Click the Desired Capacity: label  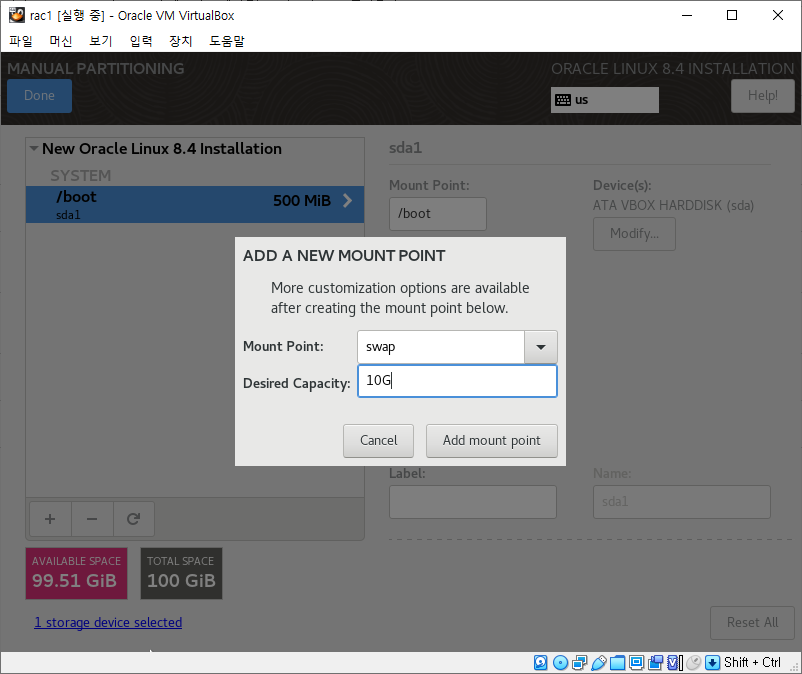297,383
